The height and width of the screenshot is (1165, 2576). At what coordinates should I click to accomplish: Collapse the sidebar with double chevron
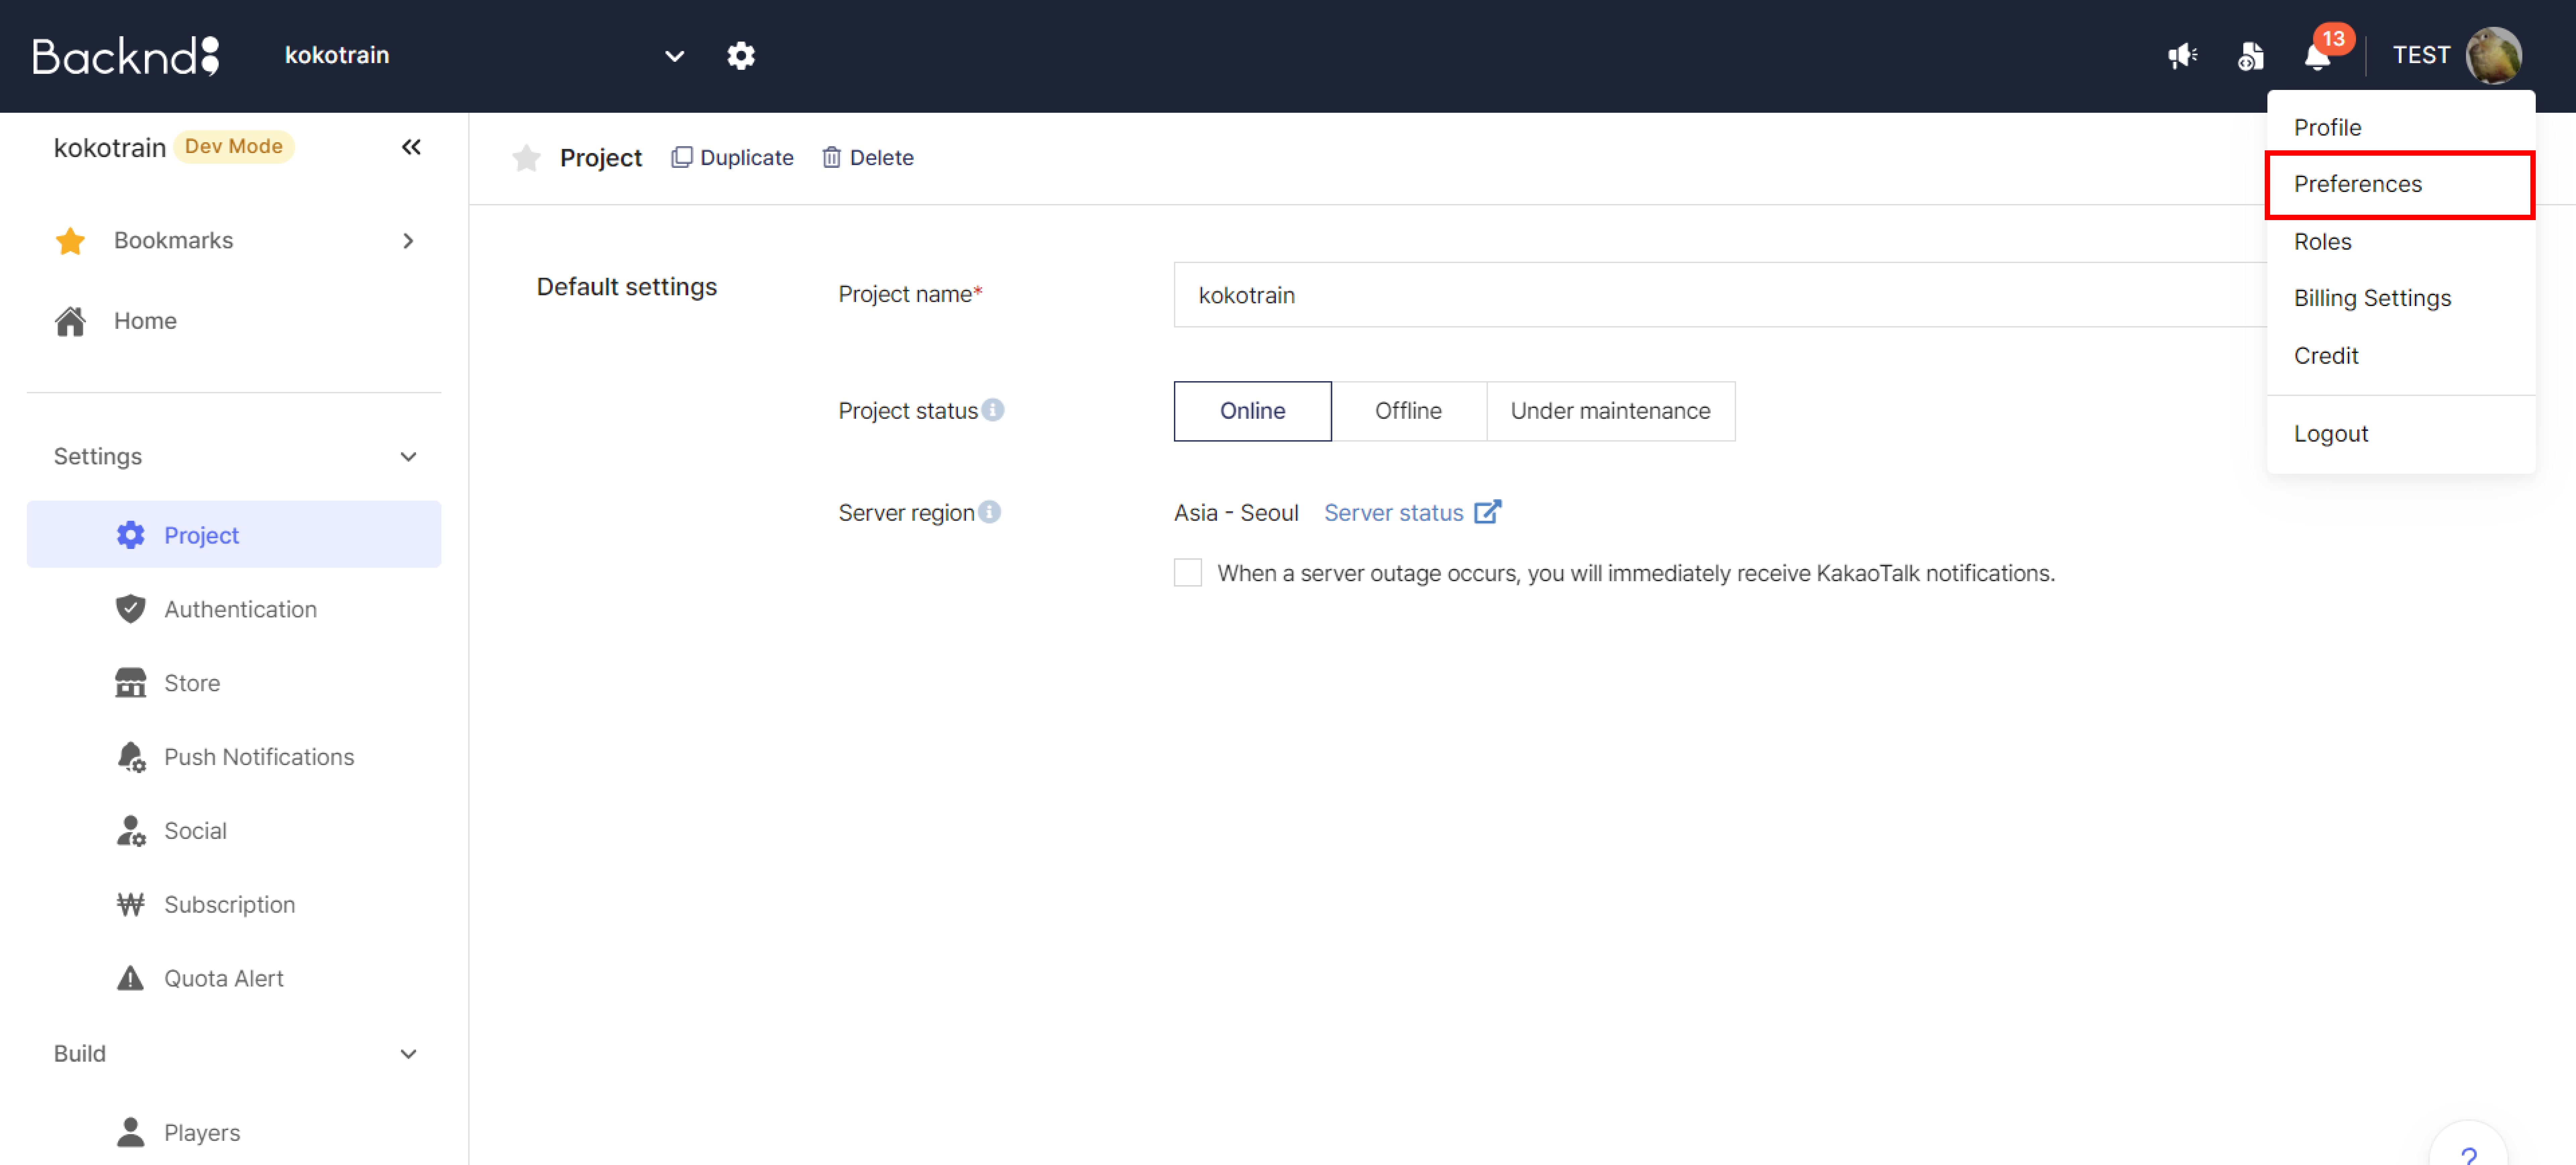coord(411,147)
